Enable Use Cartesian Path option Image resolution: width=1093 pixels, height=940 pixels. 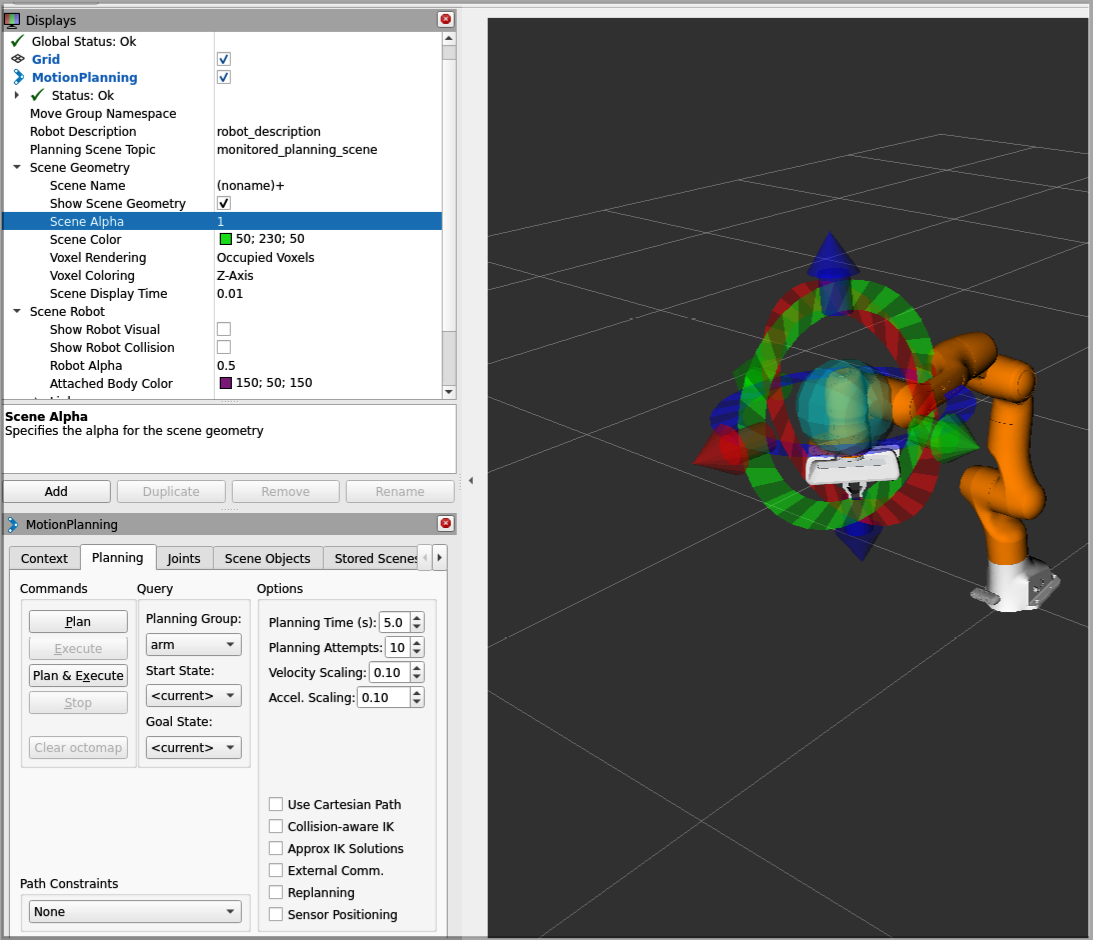pyautogui.click(x=276, y=804)
